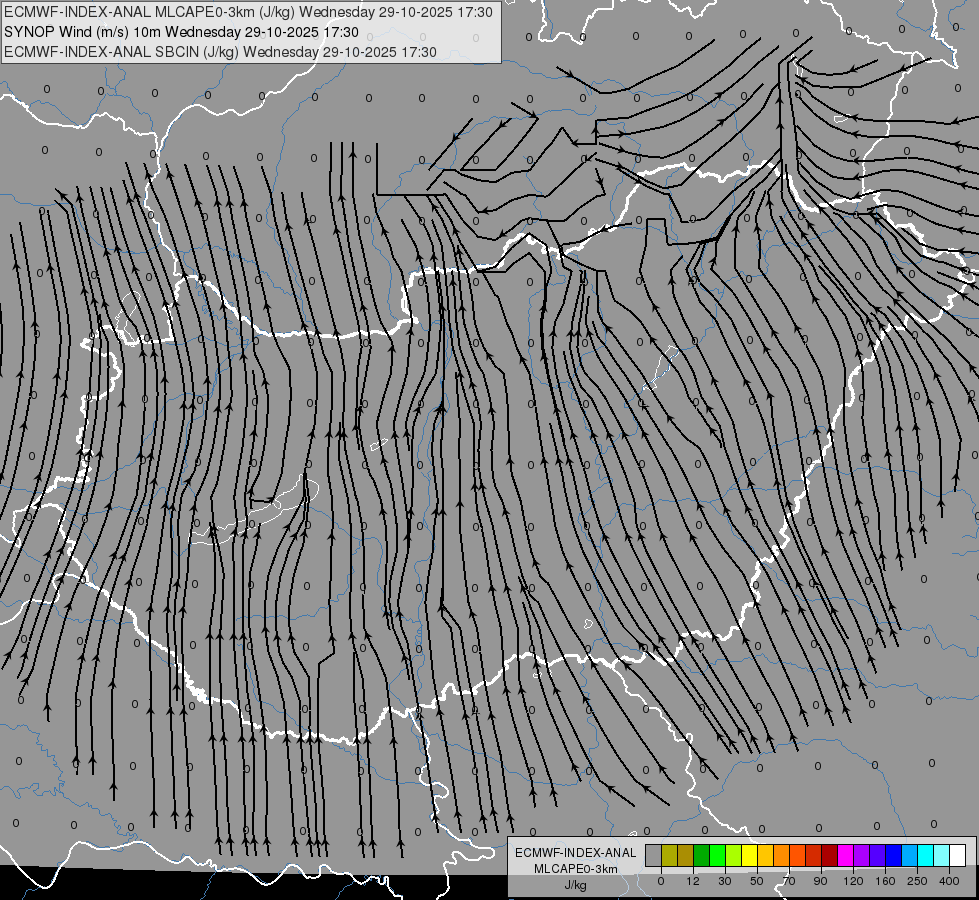The image size is (979, 900).
Task: Click the legend scale value 30
Action: 725,881
